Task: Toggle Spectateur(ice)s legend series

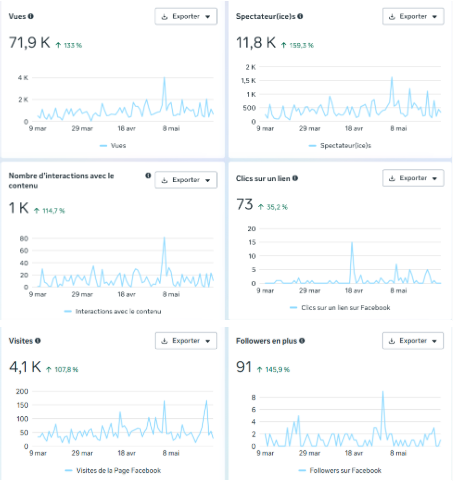Action: tap(340, 146)
